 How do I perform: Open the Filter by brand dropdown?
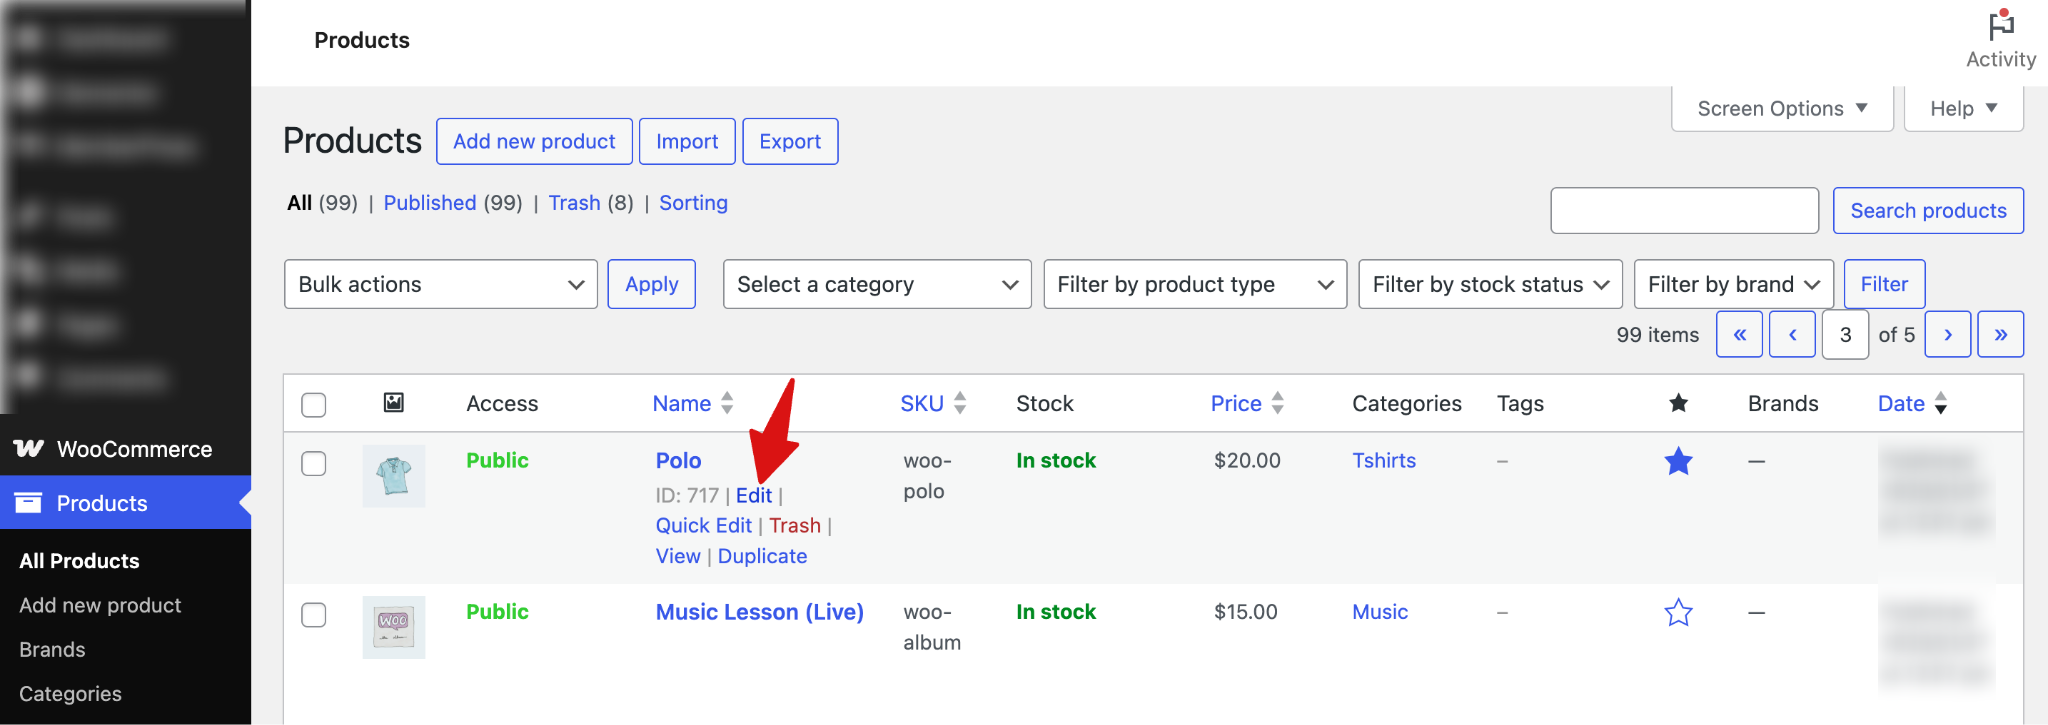pyautogui.click(x=1734, y=284)
